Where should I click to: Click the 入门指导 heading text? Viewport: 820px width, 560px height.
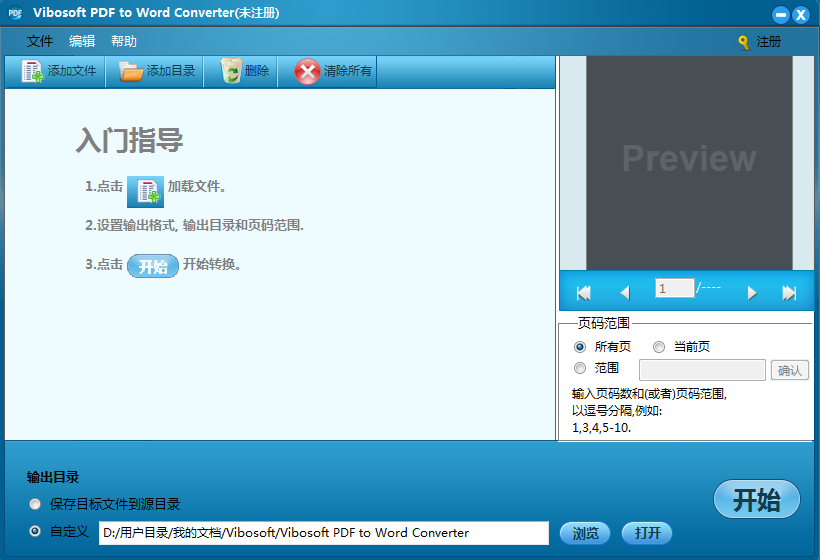(x=129, y=140)
